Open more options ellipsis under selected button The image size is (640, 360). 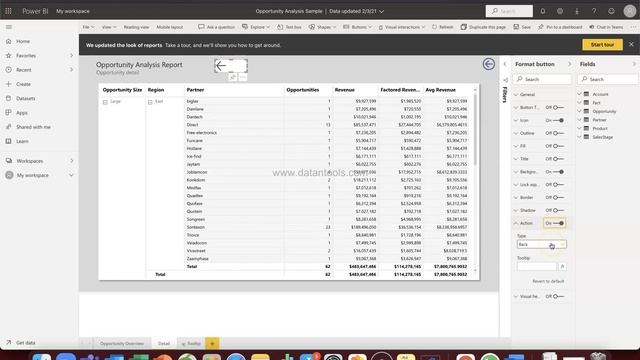click(x=243, y=77)
